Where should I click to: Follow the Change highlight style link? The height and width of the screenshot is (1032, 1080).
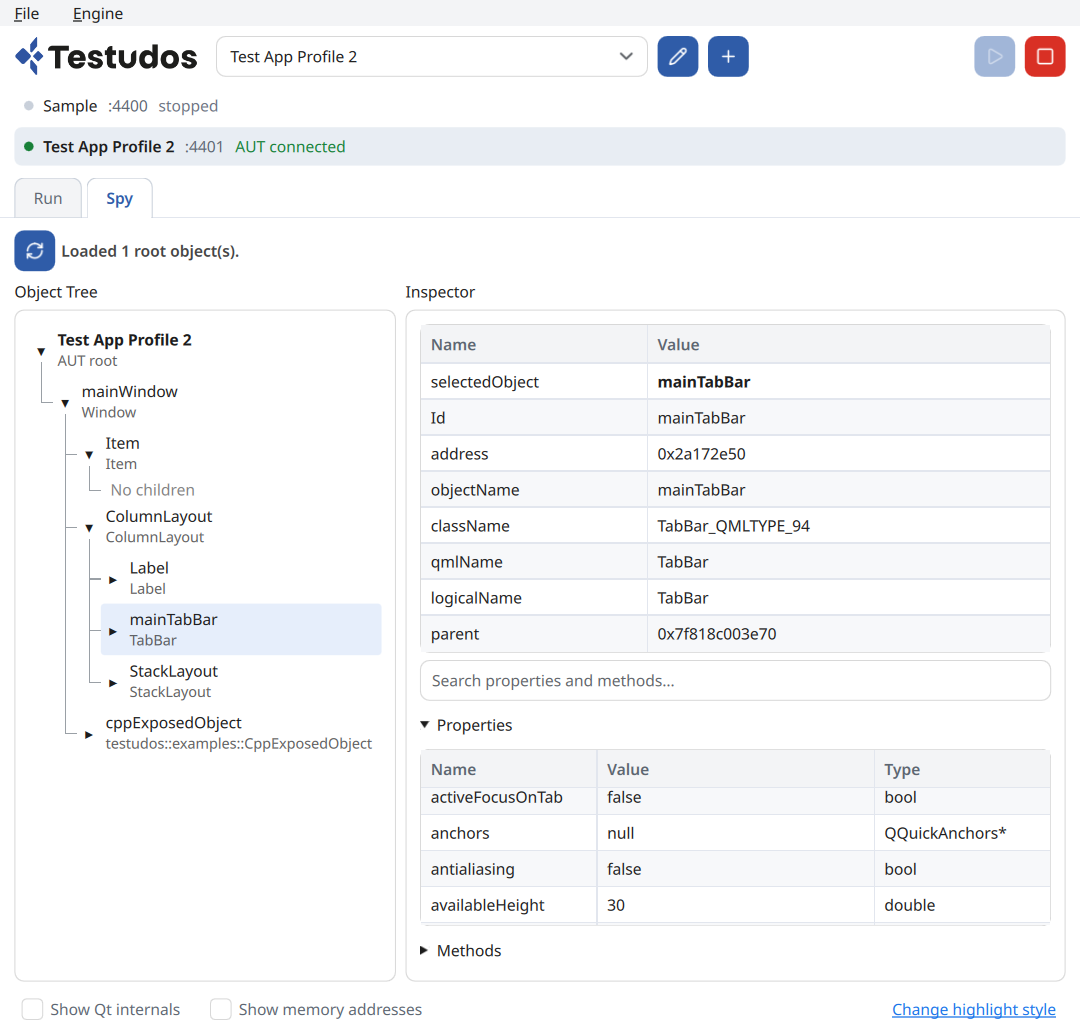tap(973, 1009)
